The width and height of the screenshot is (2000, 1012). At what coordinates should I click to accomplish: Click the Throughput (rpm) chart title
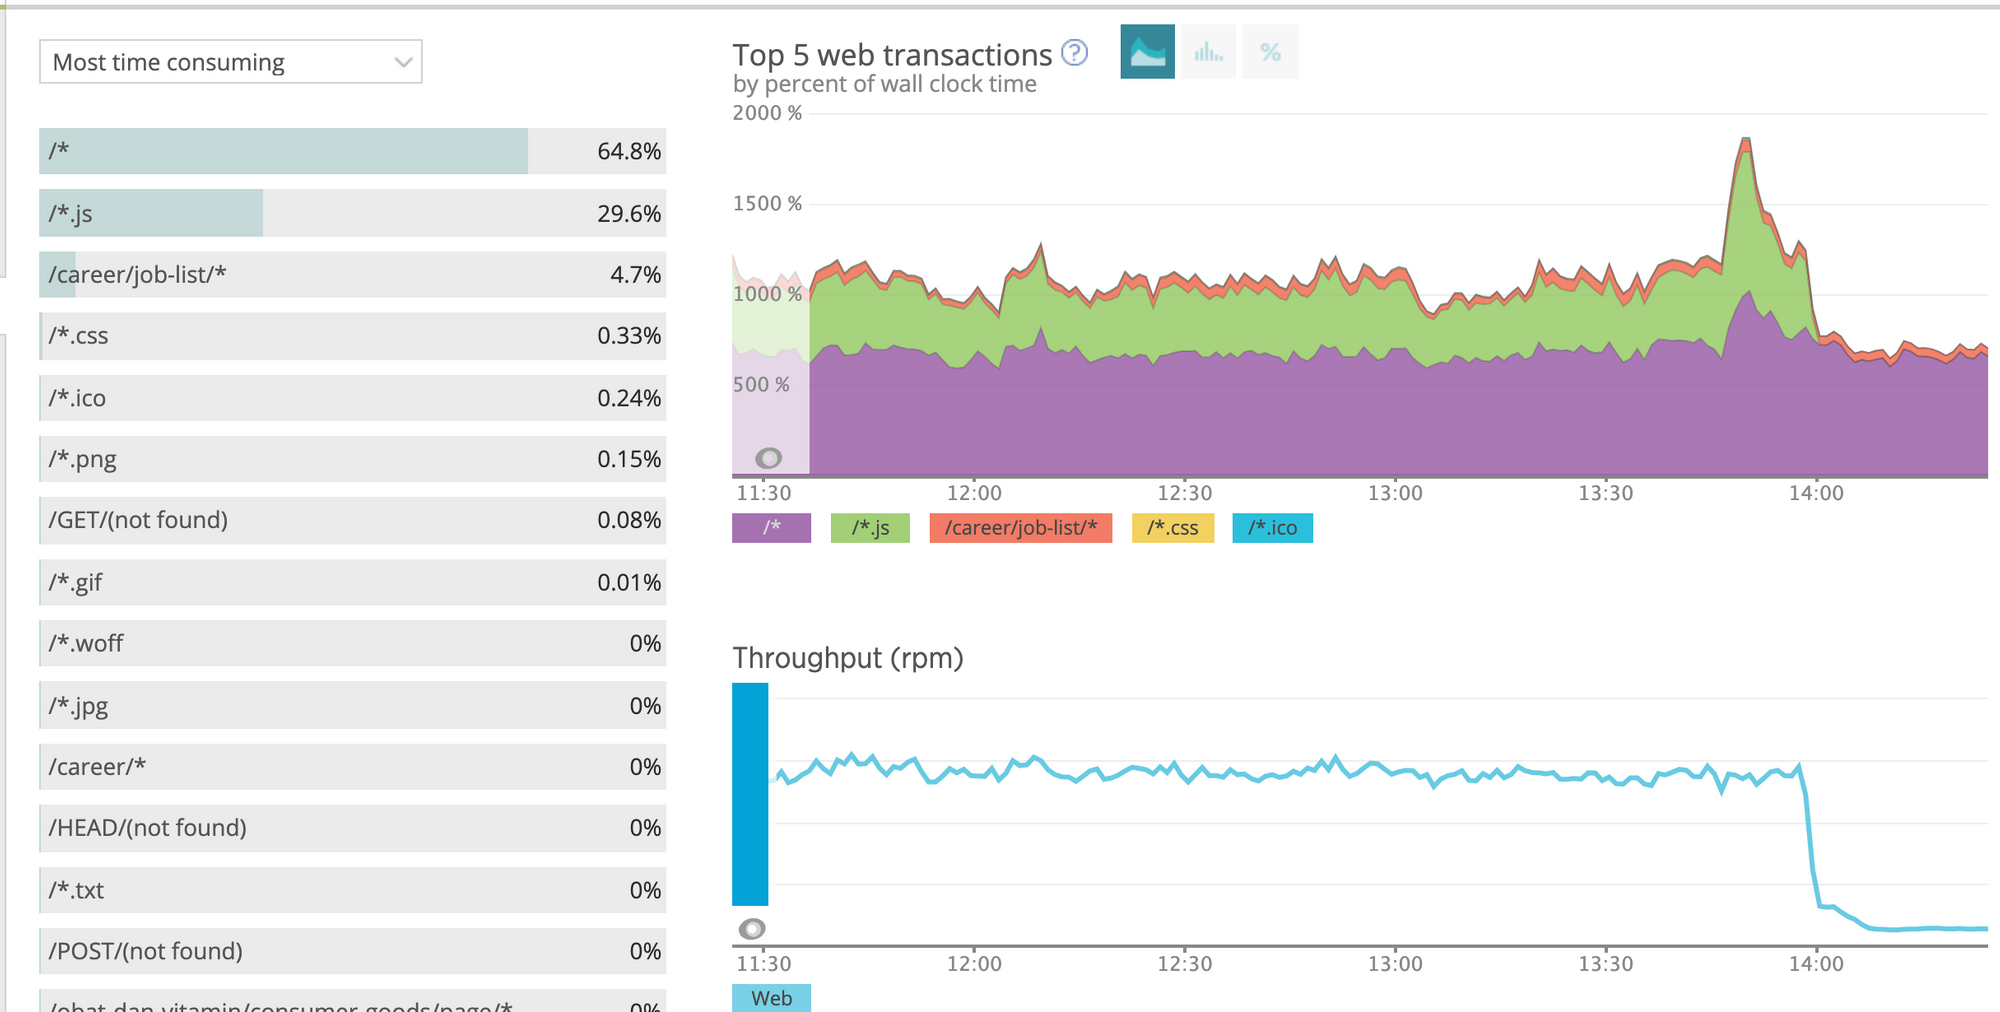[848, 658]
